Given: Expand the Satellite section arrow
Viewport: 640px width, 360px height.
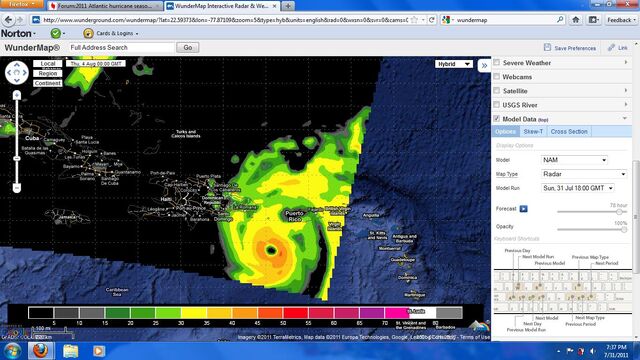Looking at the screenshot, I should 626,90.
